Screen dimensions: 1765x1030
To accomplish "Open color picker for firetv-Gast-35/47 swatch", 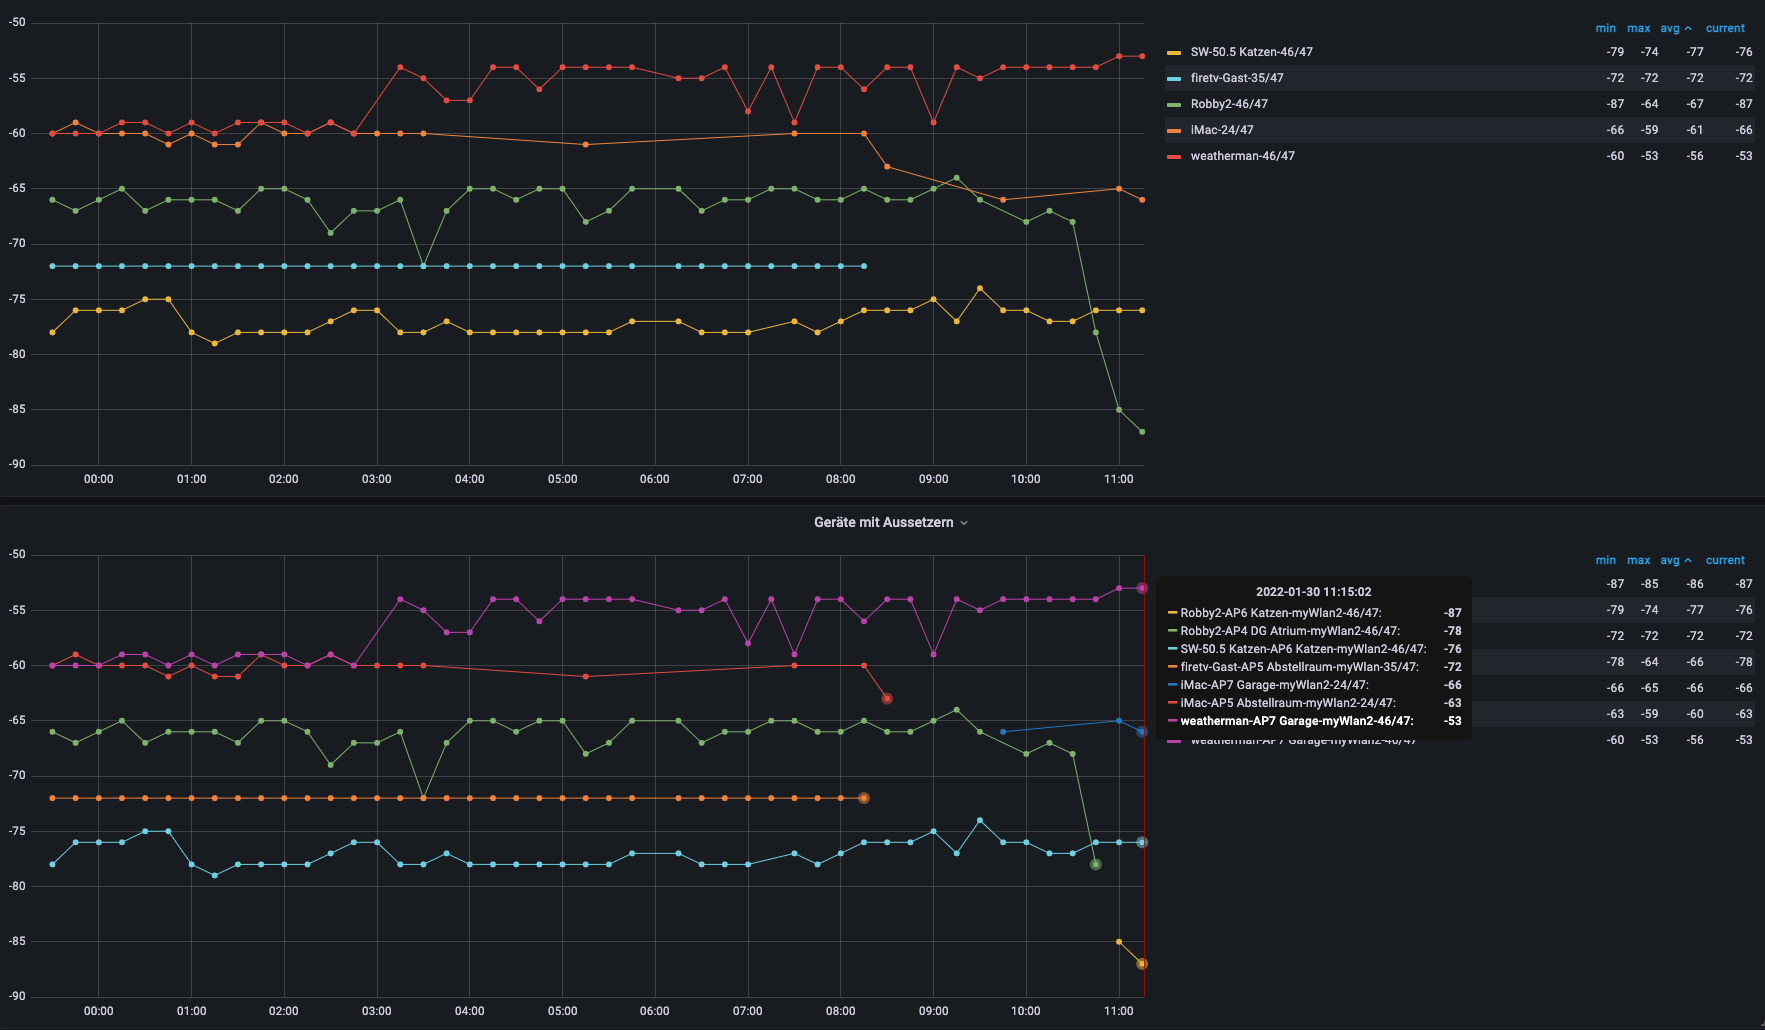I will [x=1174, y=79].
